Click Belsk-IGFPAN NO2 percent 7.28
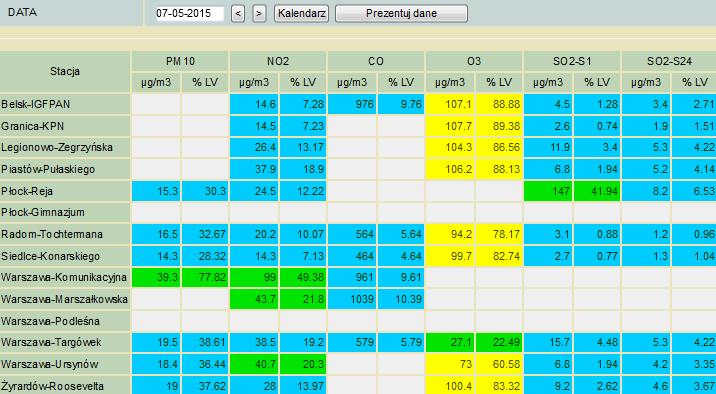This screenshot has width=716, height=394. pos(303,104)
